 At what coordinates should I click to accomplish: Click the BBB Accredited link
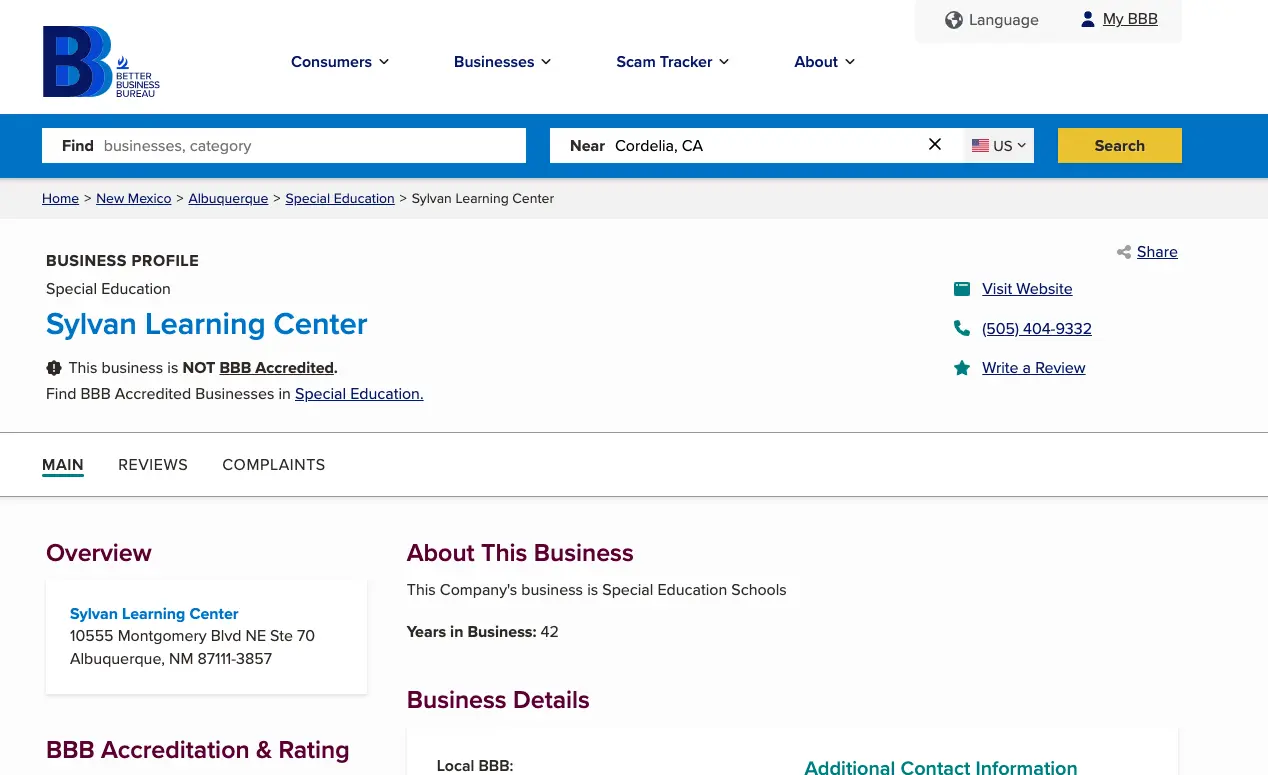pyautogui.click(x=277, y=368)
